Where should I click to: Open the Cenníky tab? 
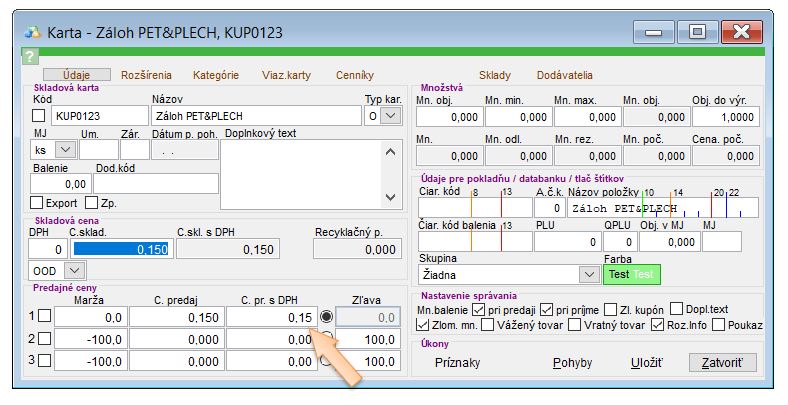coord(354,75)
